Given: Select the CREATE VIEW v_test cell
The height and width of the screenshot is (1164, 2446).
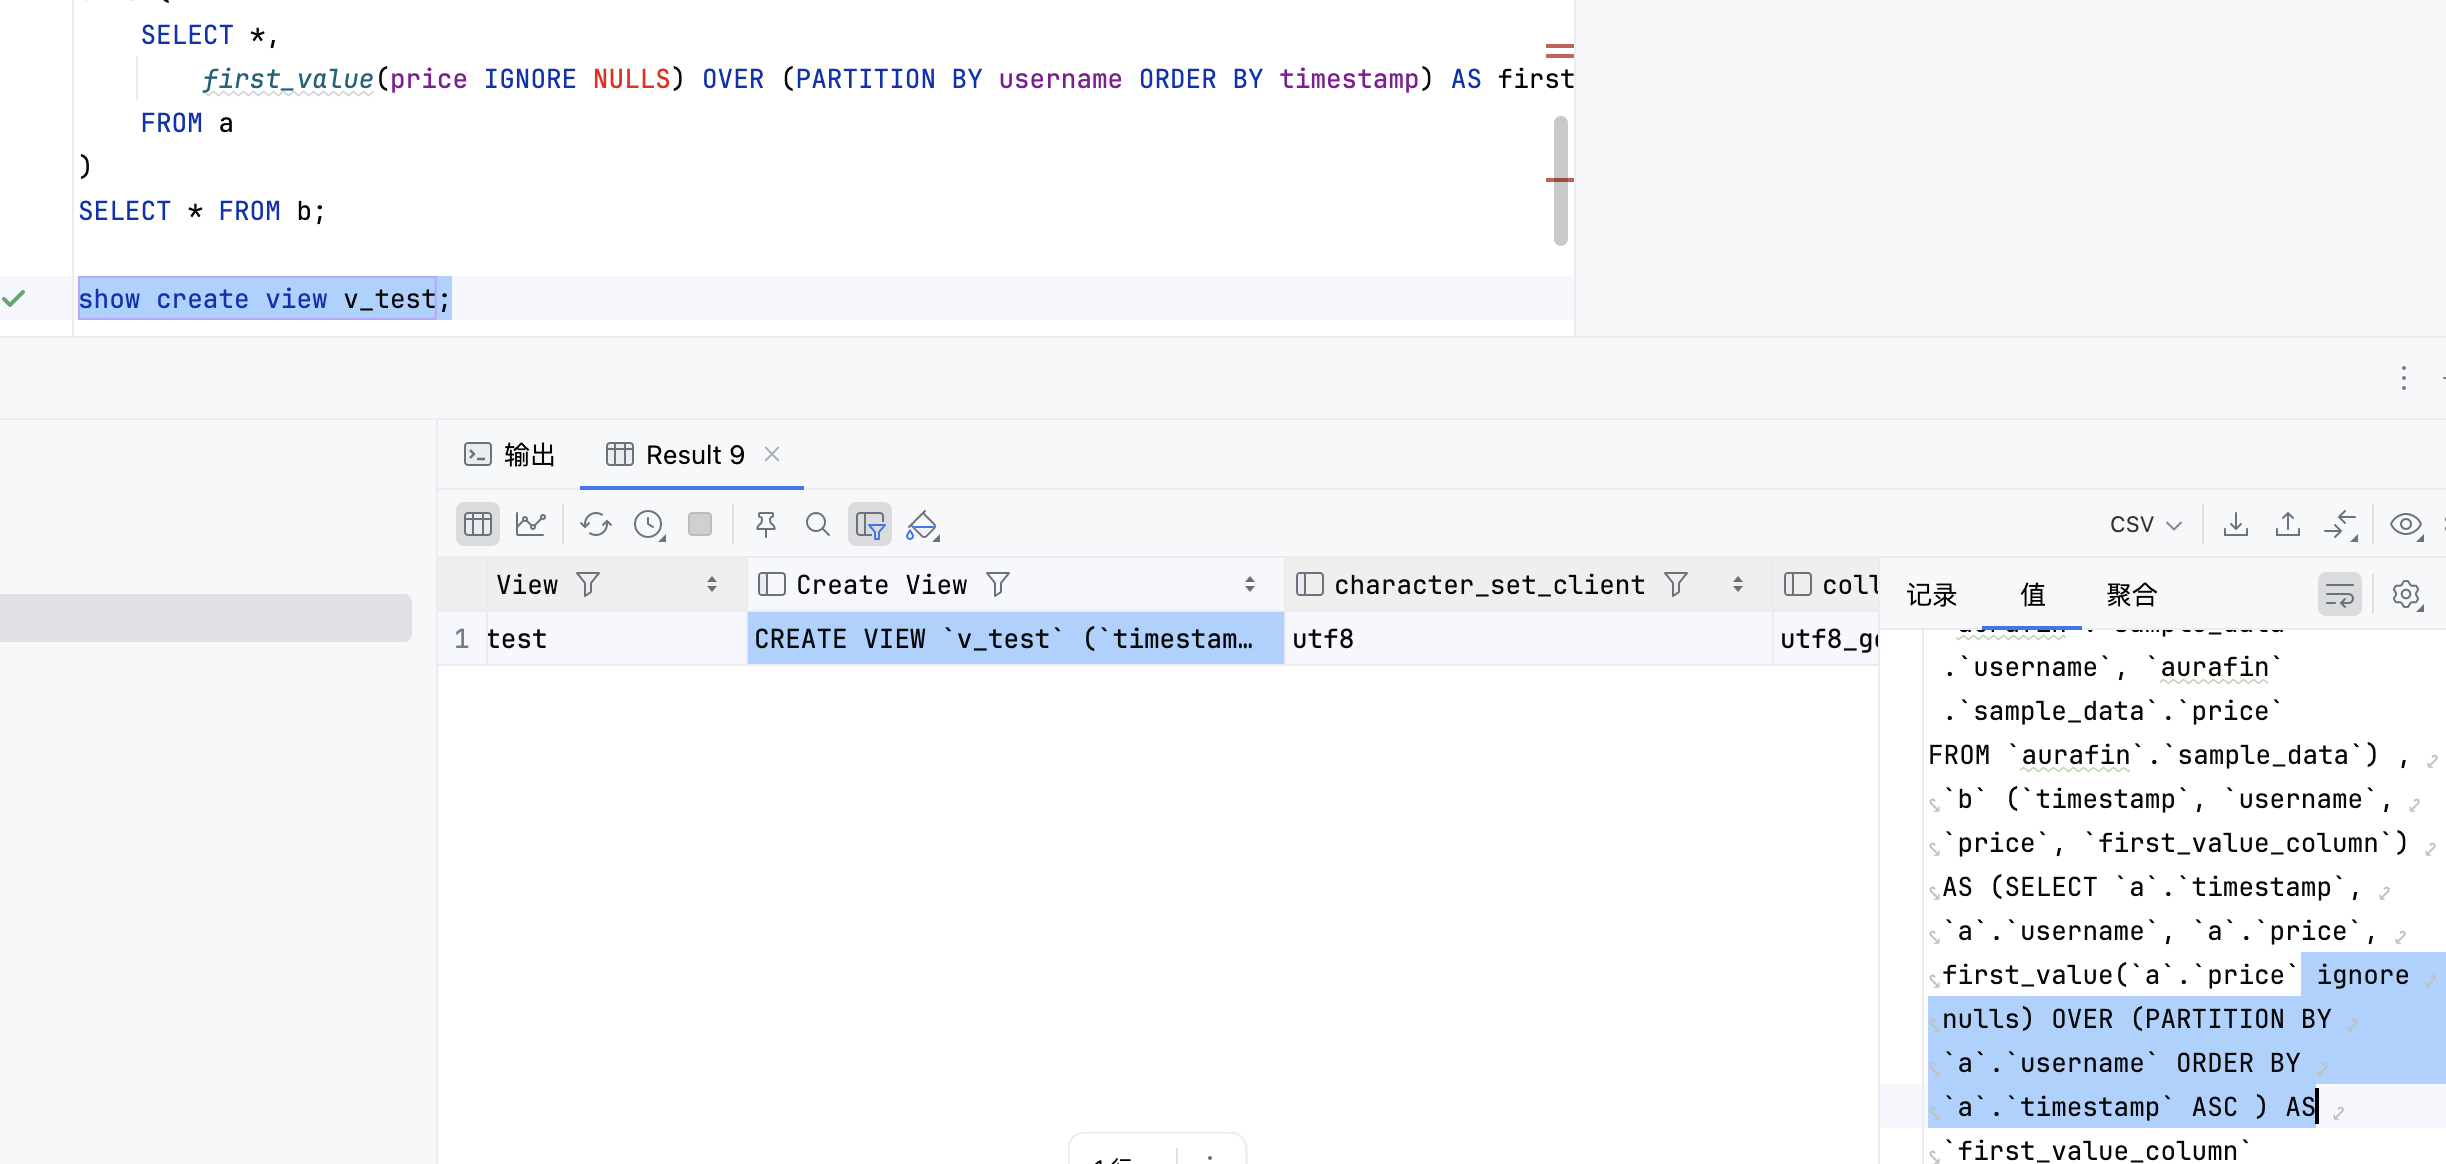Looking at the screenshot, I should tap(1014, 639).
